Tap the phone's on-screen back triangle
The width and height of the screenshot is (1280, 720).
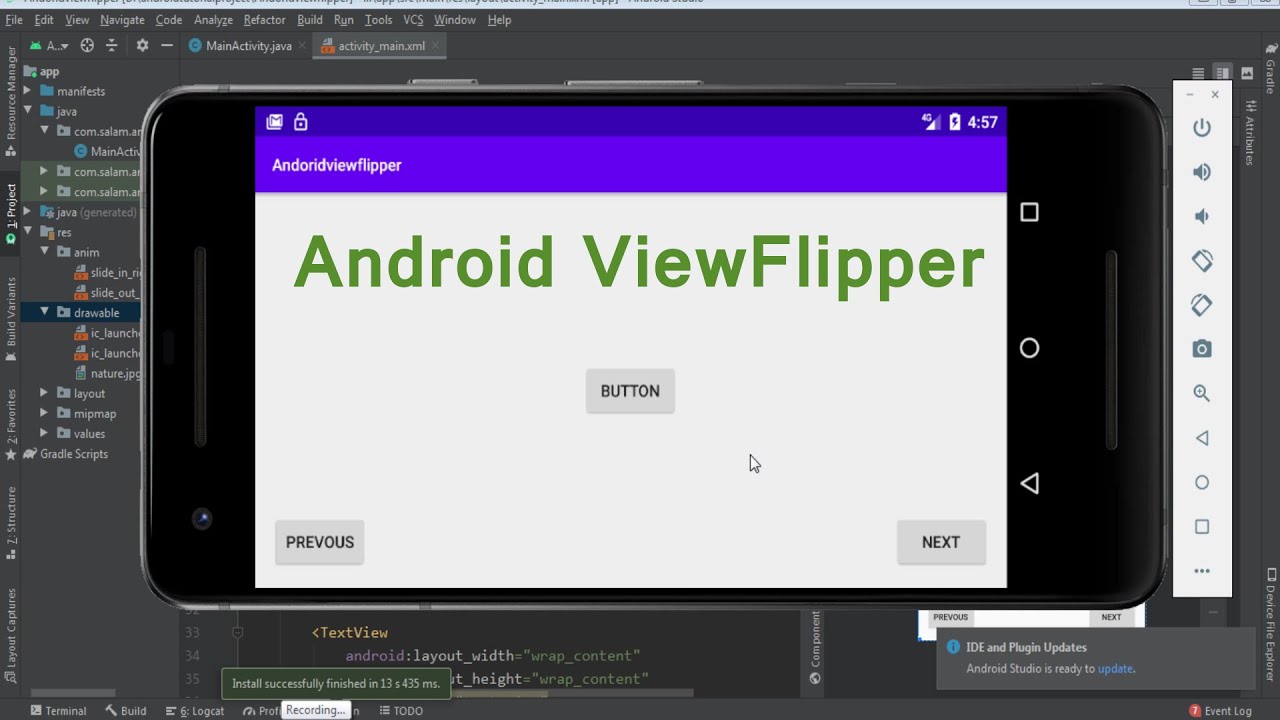pos(1029,483)
